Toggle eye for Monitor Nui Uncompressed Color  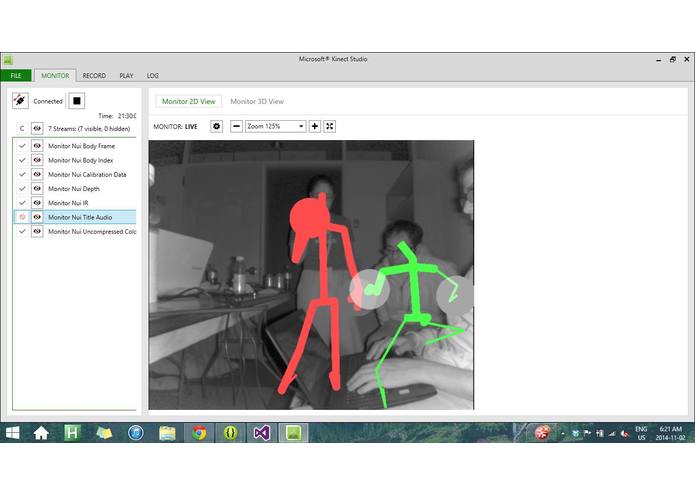point(37,231)
